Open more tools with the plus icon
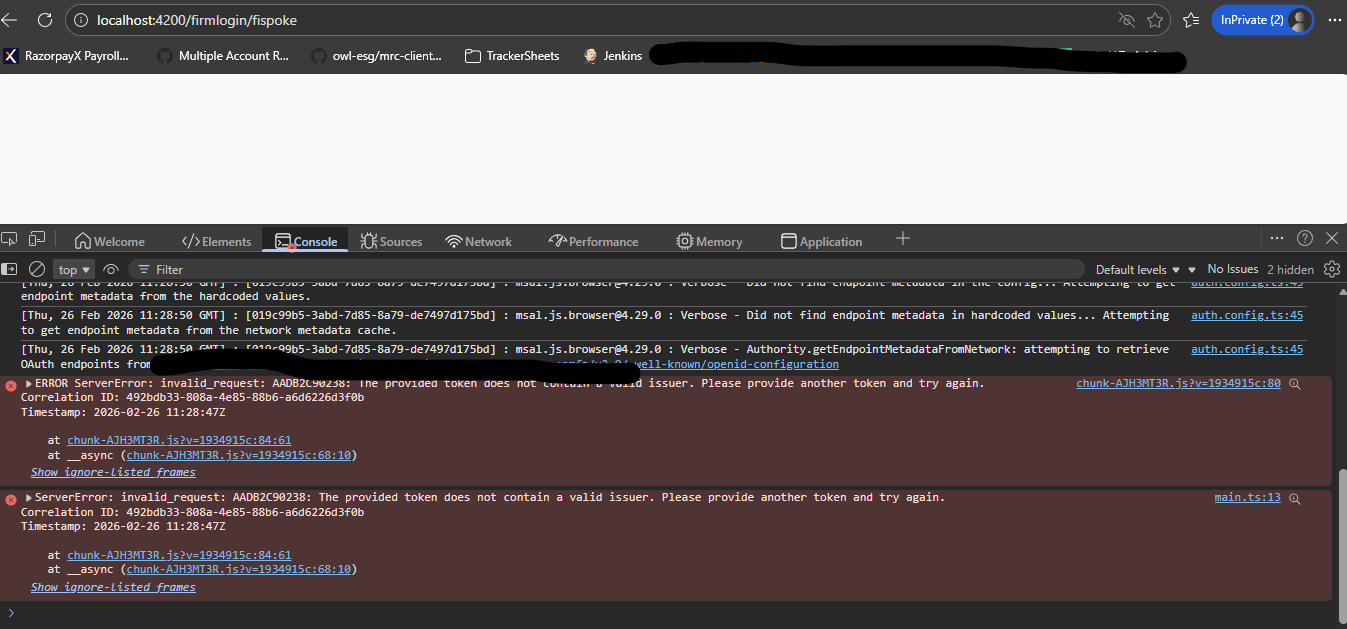Image resolution: width=1347 pixels, height=629 pixels. (903, 238)
